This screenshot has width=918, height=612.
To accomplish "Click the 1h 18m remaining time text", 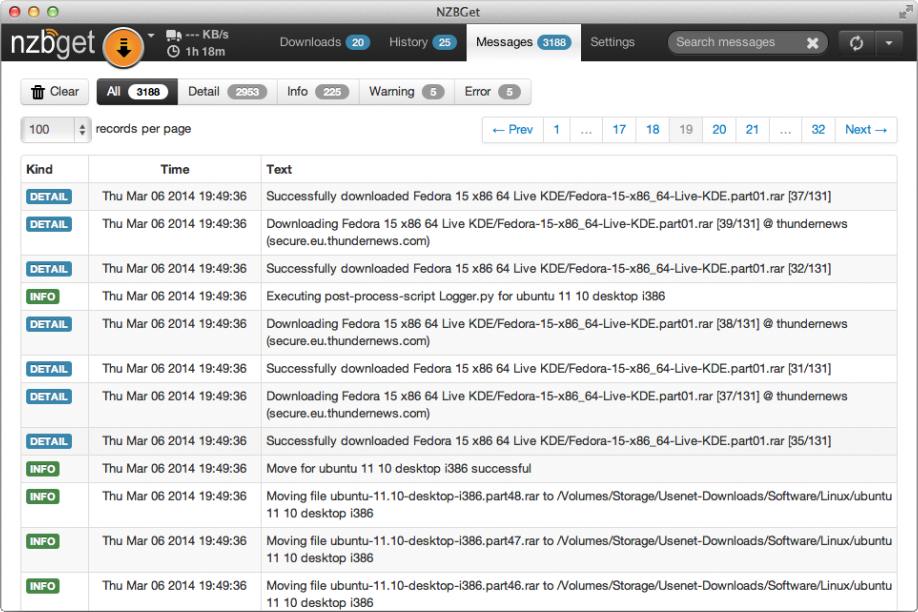I will pos(205,52).
